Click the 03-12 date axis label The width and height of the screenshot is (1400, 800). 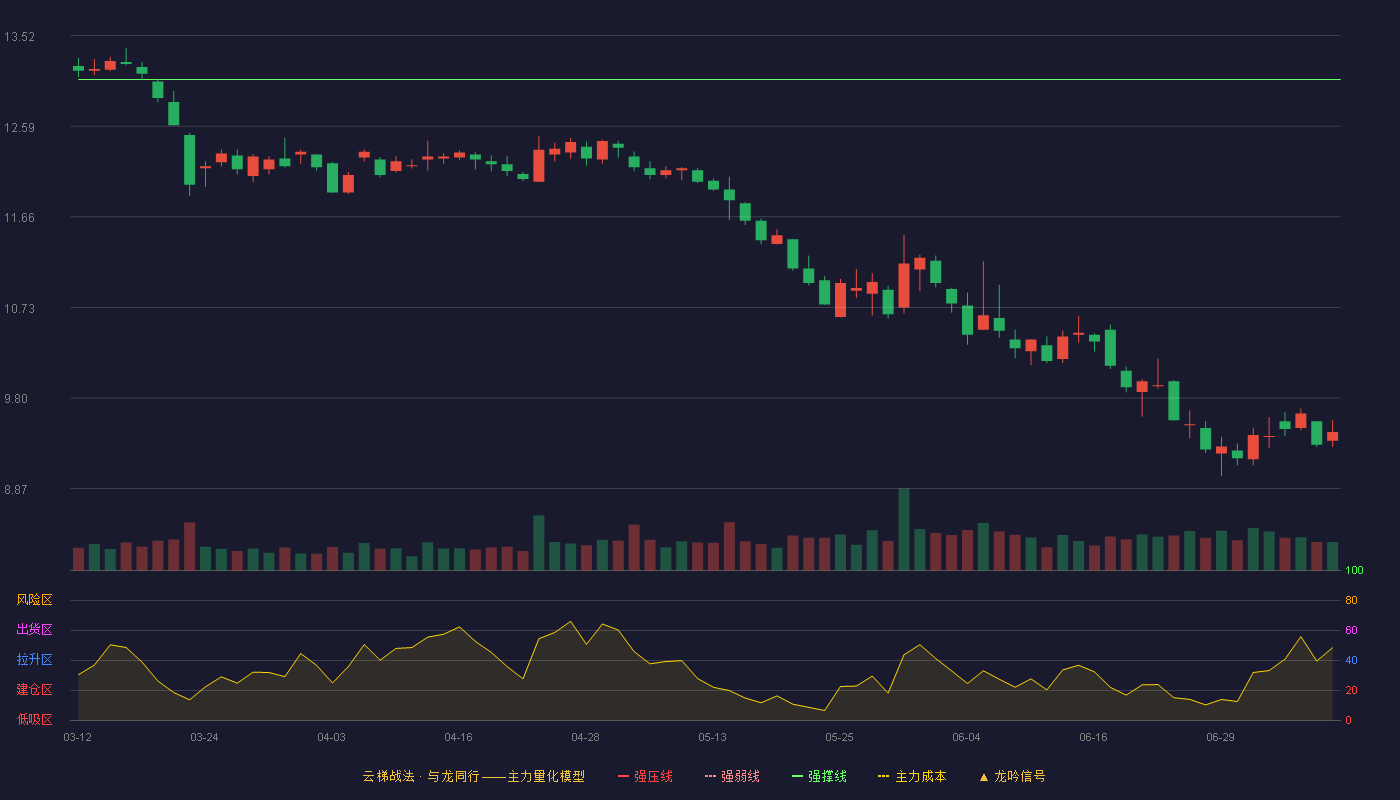click(78, 737)
